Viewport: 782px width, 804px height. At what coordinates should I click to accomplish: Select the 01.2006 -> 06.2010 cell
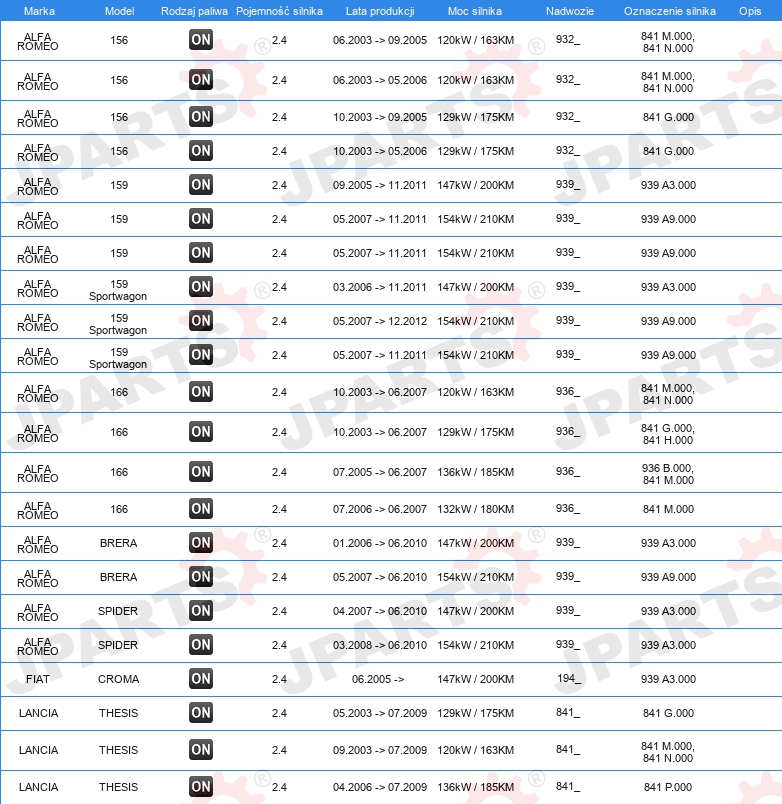pyautogui.click(x=379, y=543)
